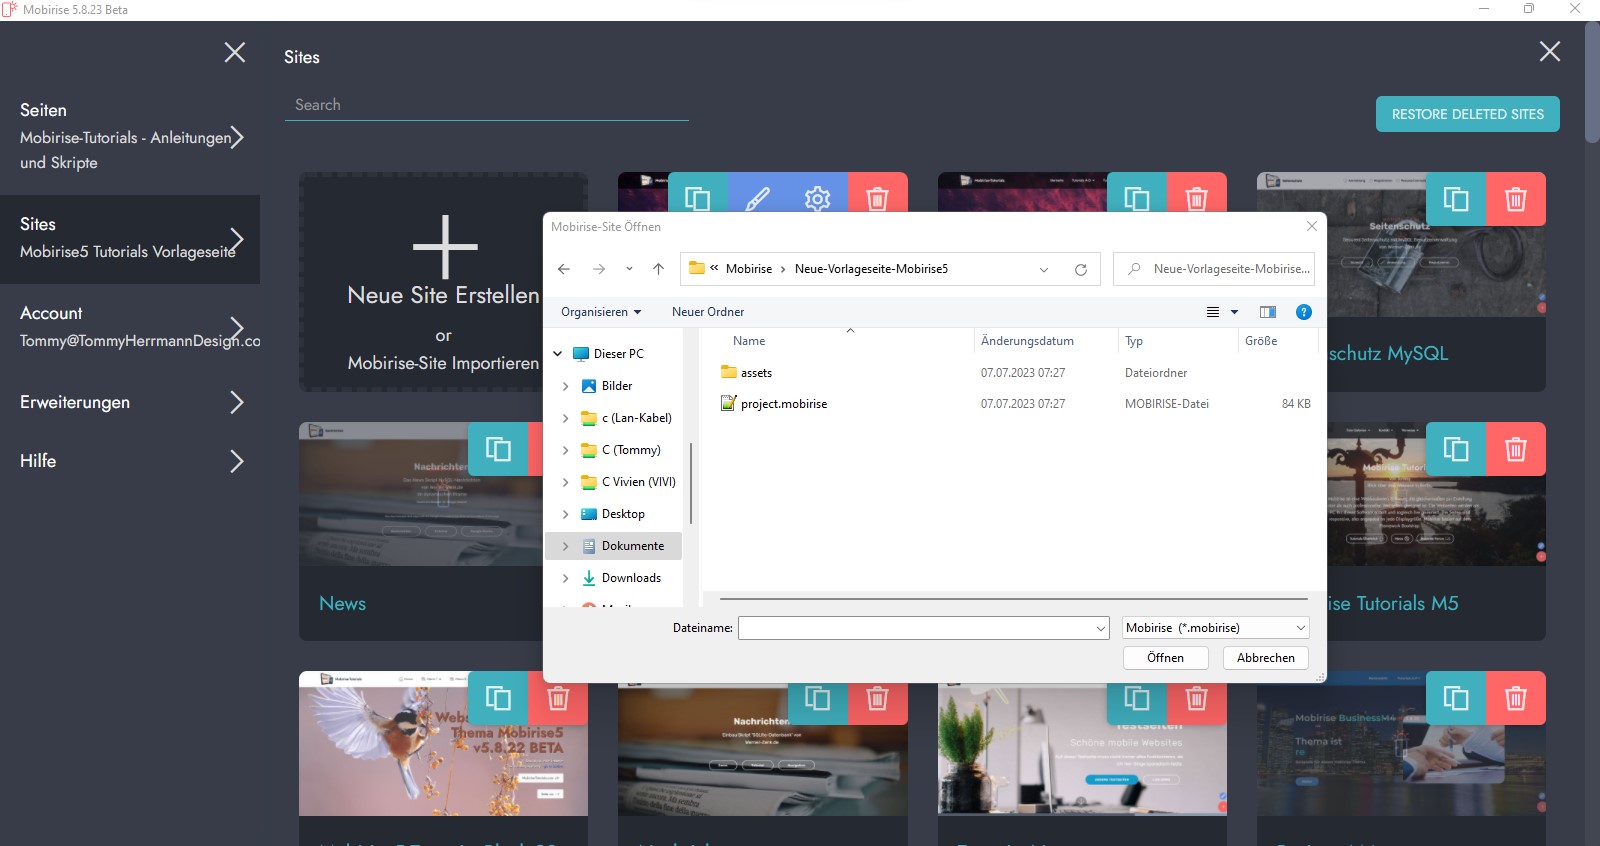Click the folder search box in the dialog

click(1213, 269)
